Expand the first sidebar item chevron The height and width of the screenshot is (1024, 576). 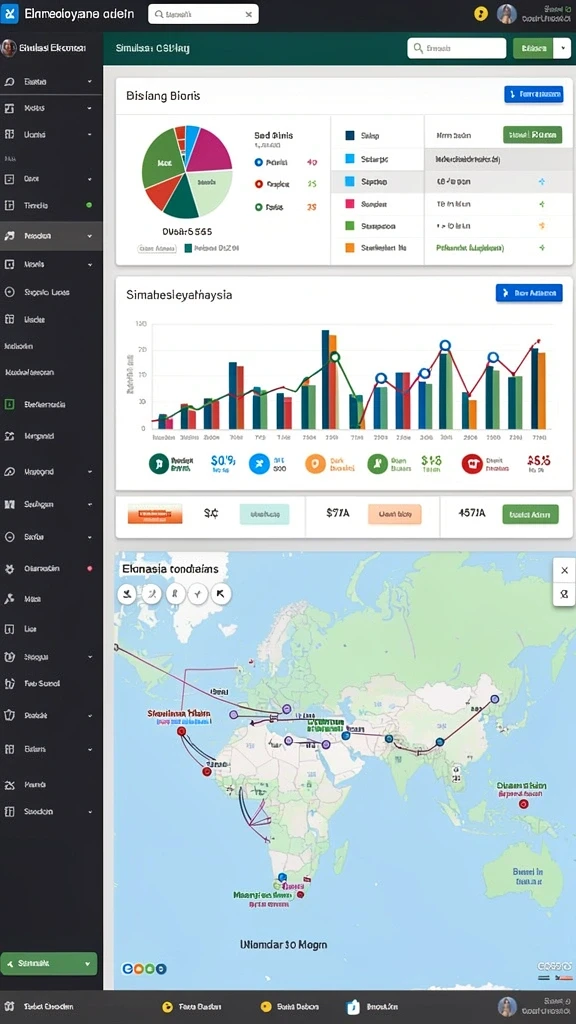pyautogui.click(x=89, y=82)
